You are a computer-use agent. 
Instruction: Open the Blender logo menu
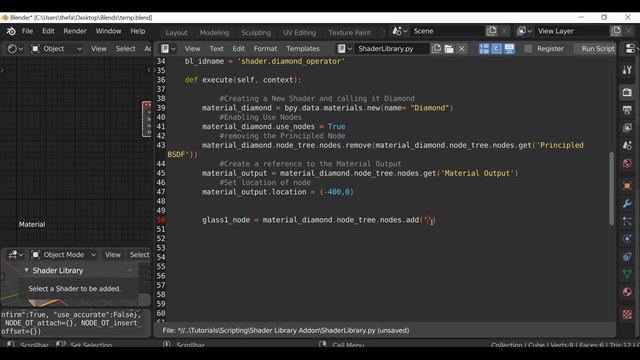tap(11, 31)
